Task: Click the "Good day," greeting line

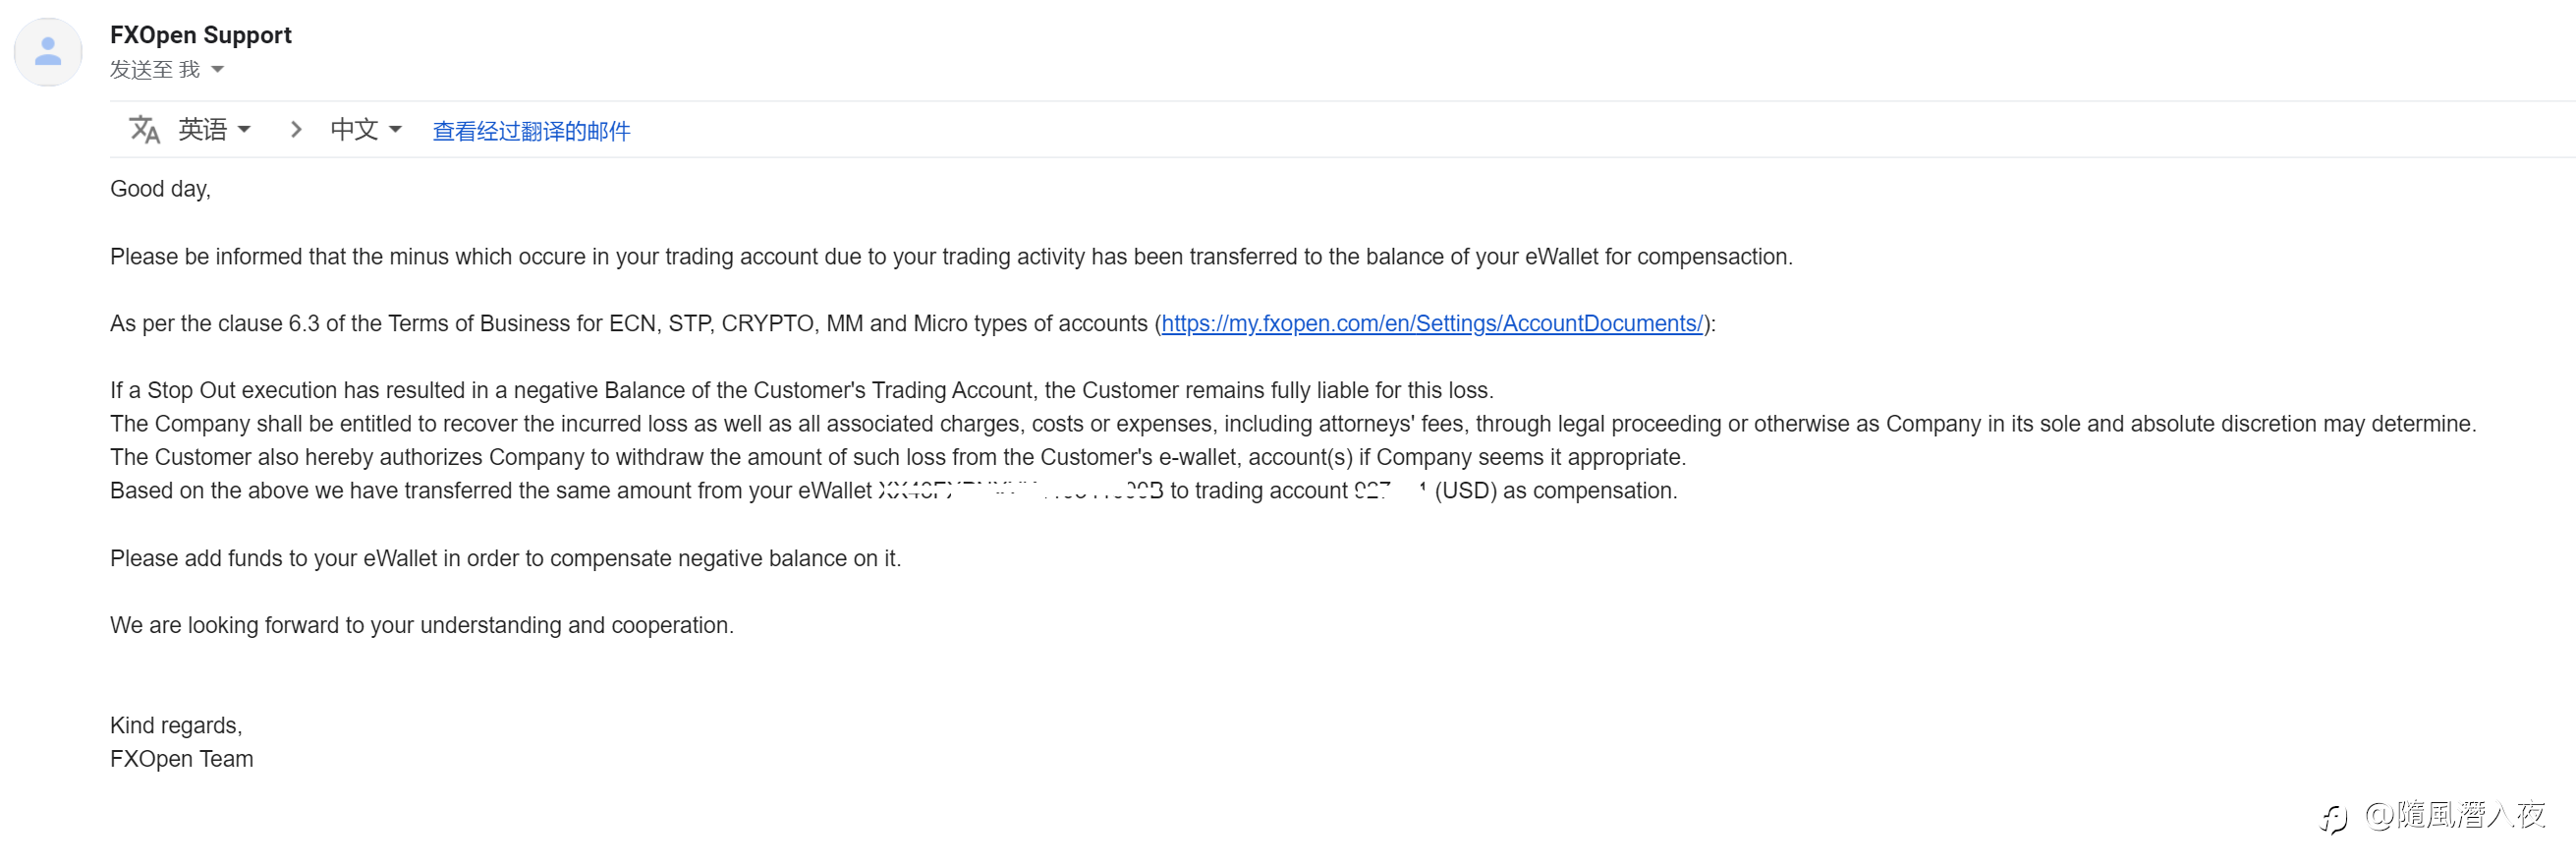Action: pyautogui.click(x=160, y=189)
